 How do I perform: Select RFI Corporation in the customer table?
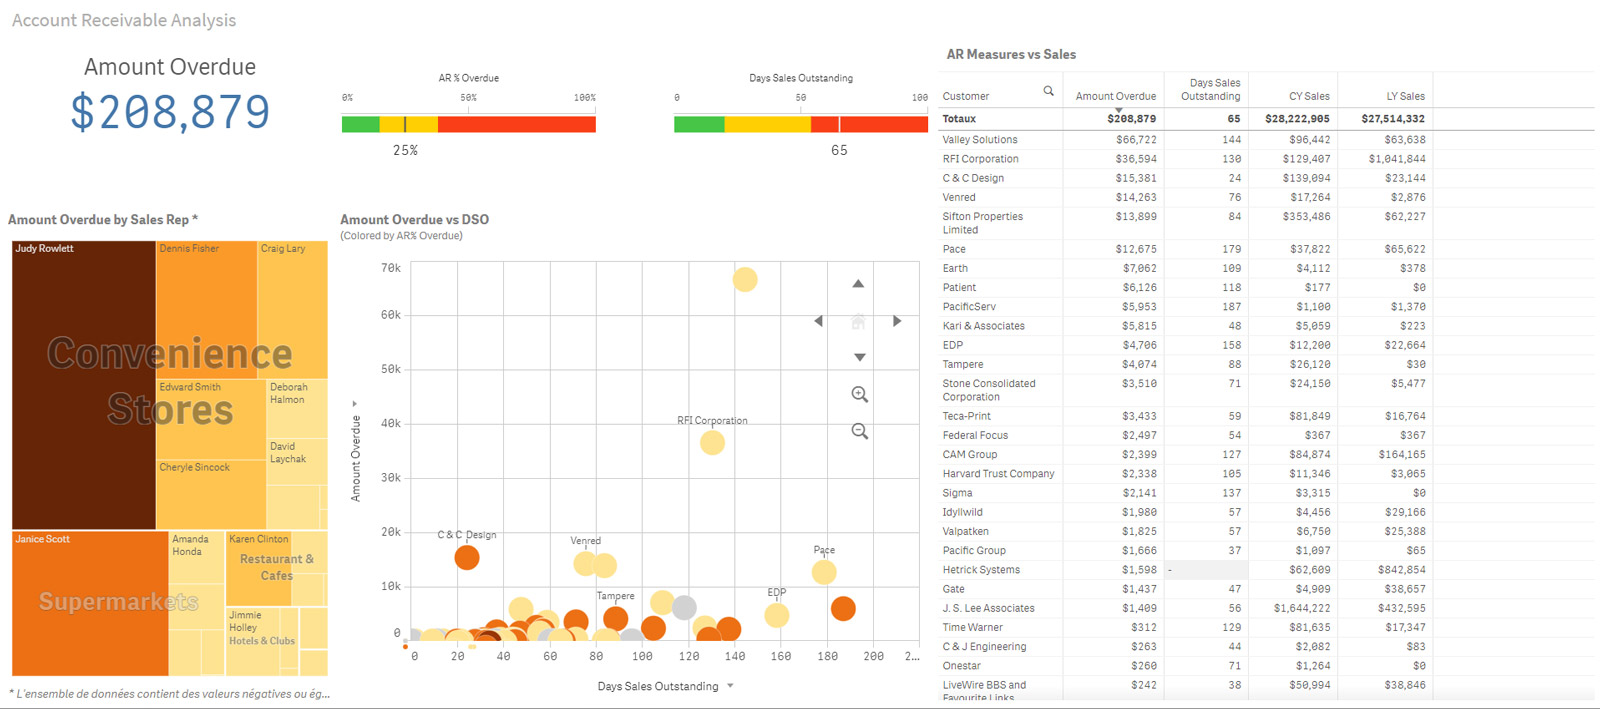point(980,159)
